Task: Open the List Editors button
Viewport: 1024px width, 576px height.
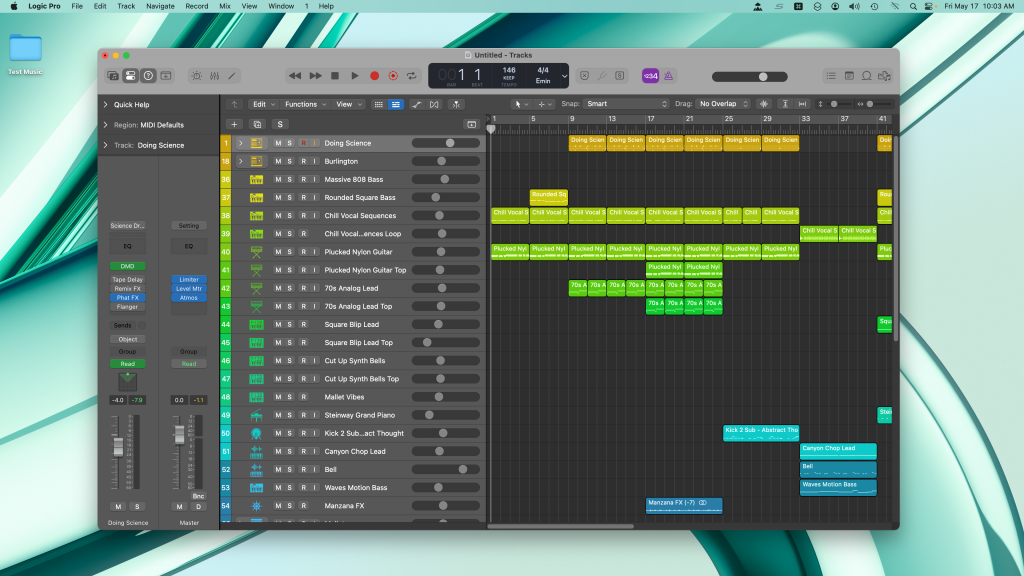Action: pos(831,76)
